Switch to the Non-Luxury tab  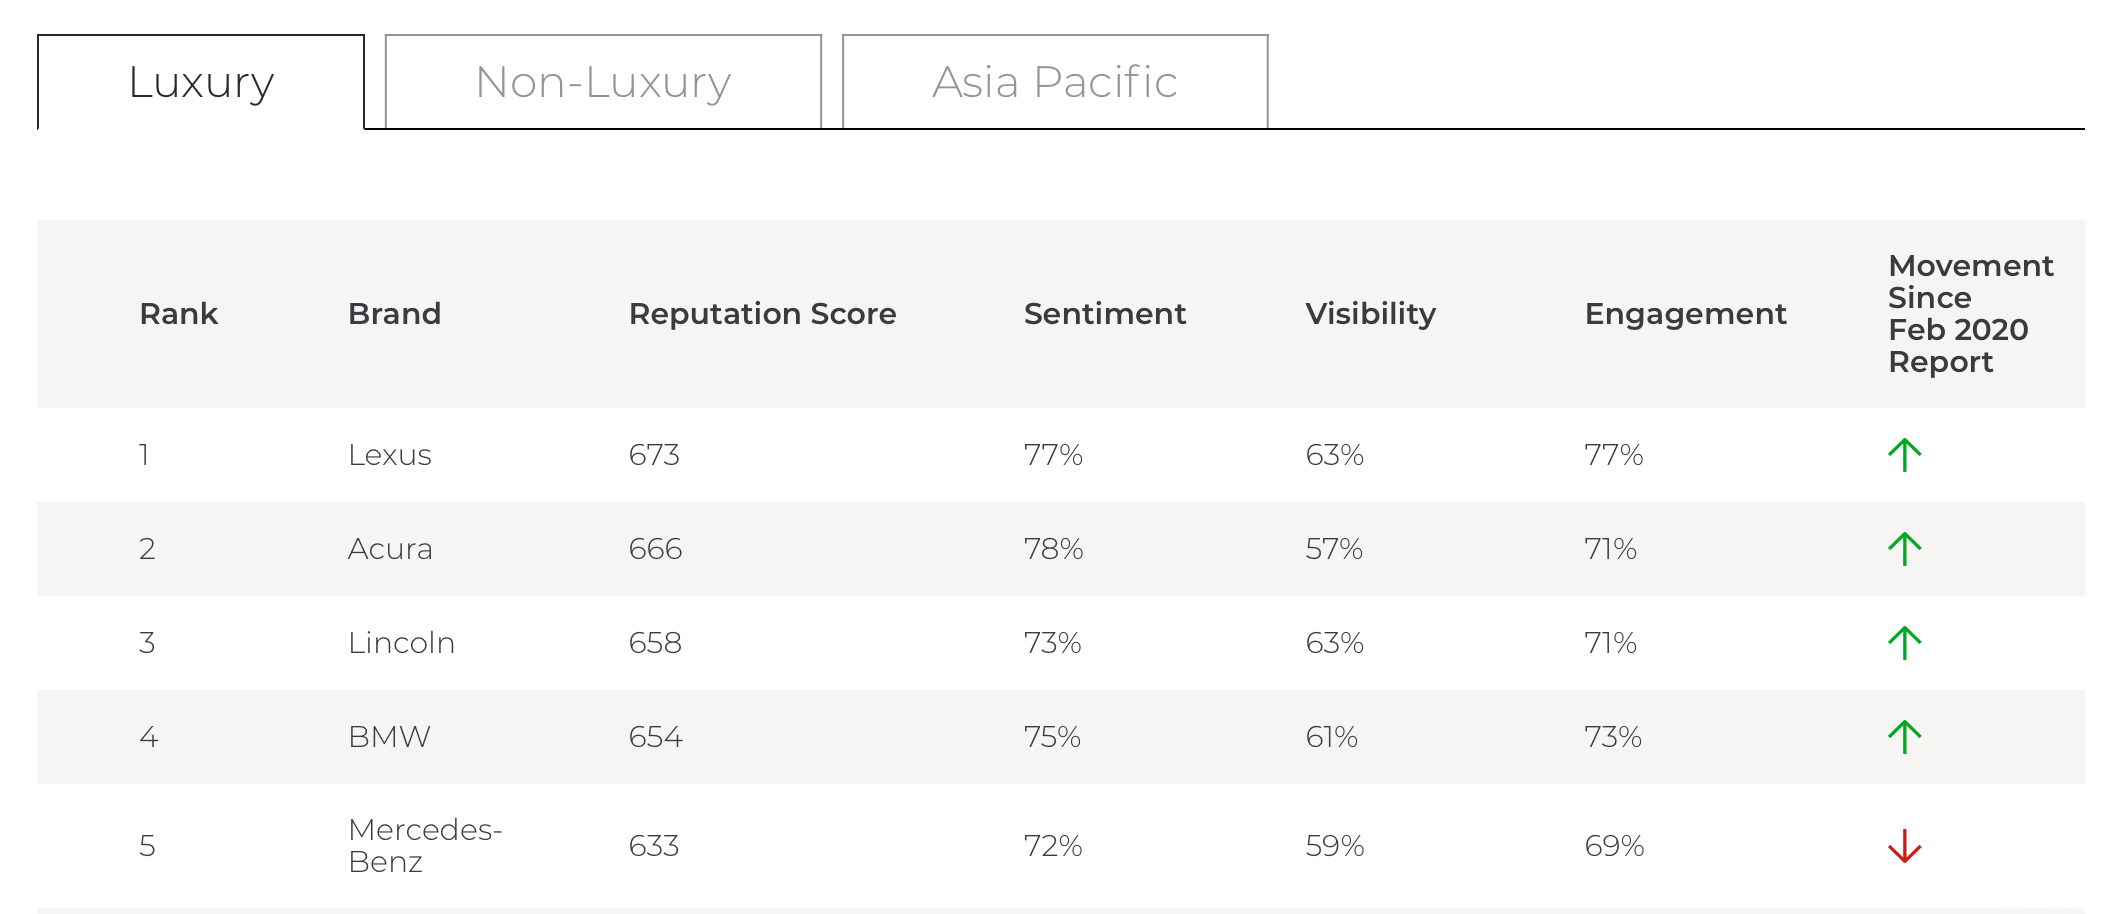[603, 82]
